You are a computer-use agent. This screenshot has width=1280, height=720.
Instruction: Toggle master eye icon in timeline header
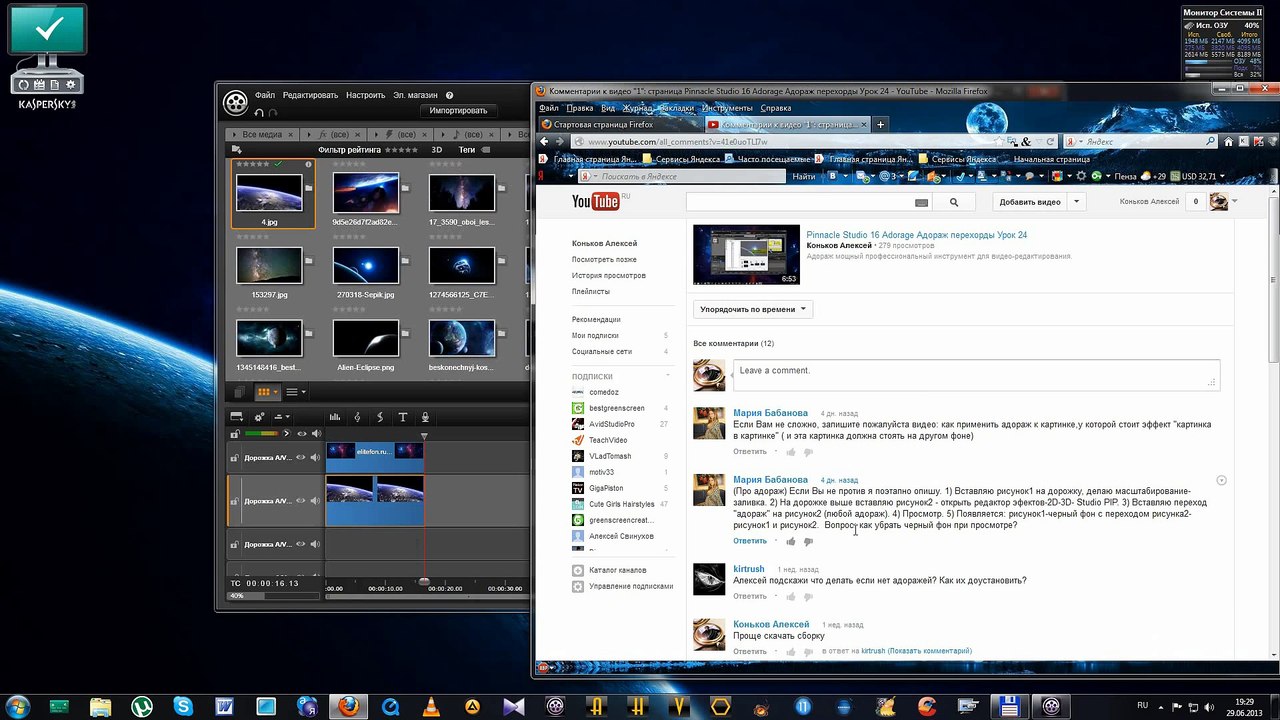tap(302, 433)
